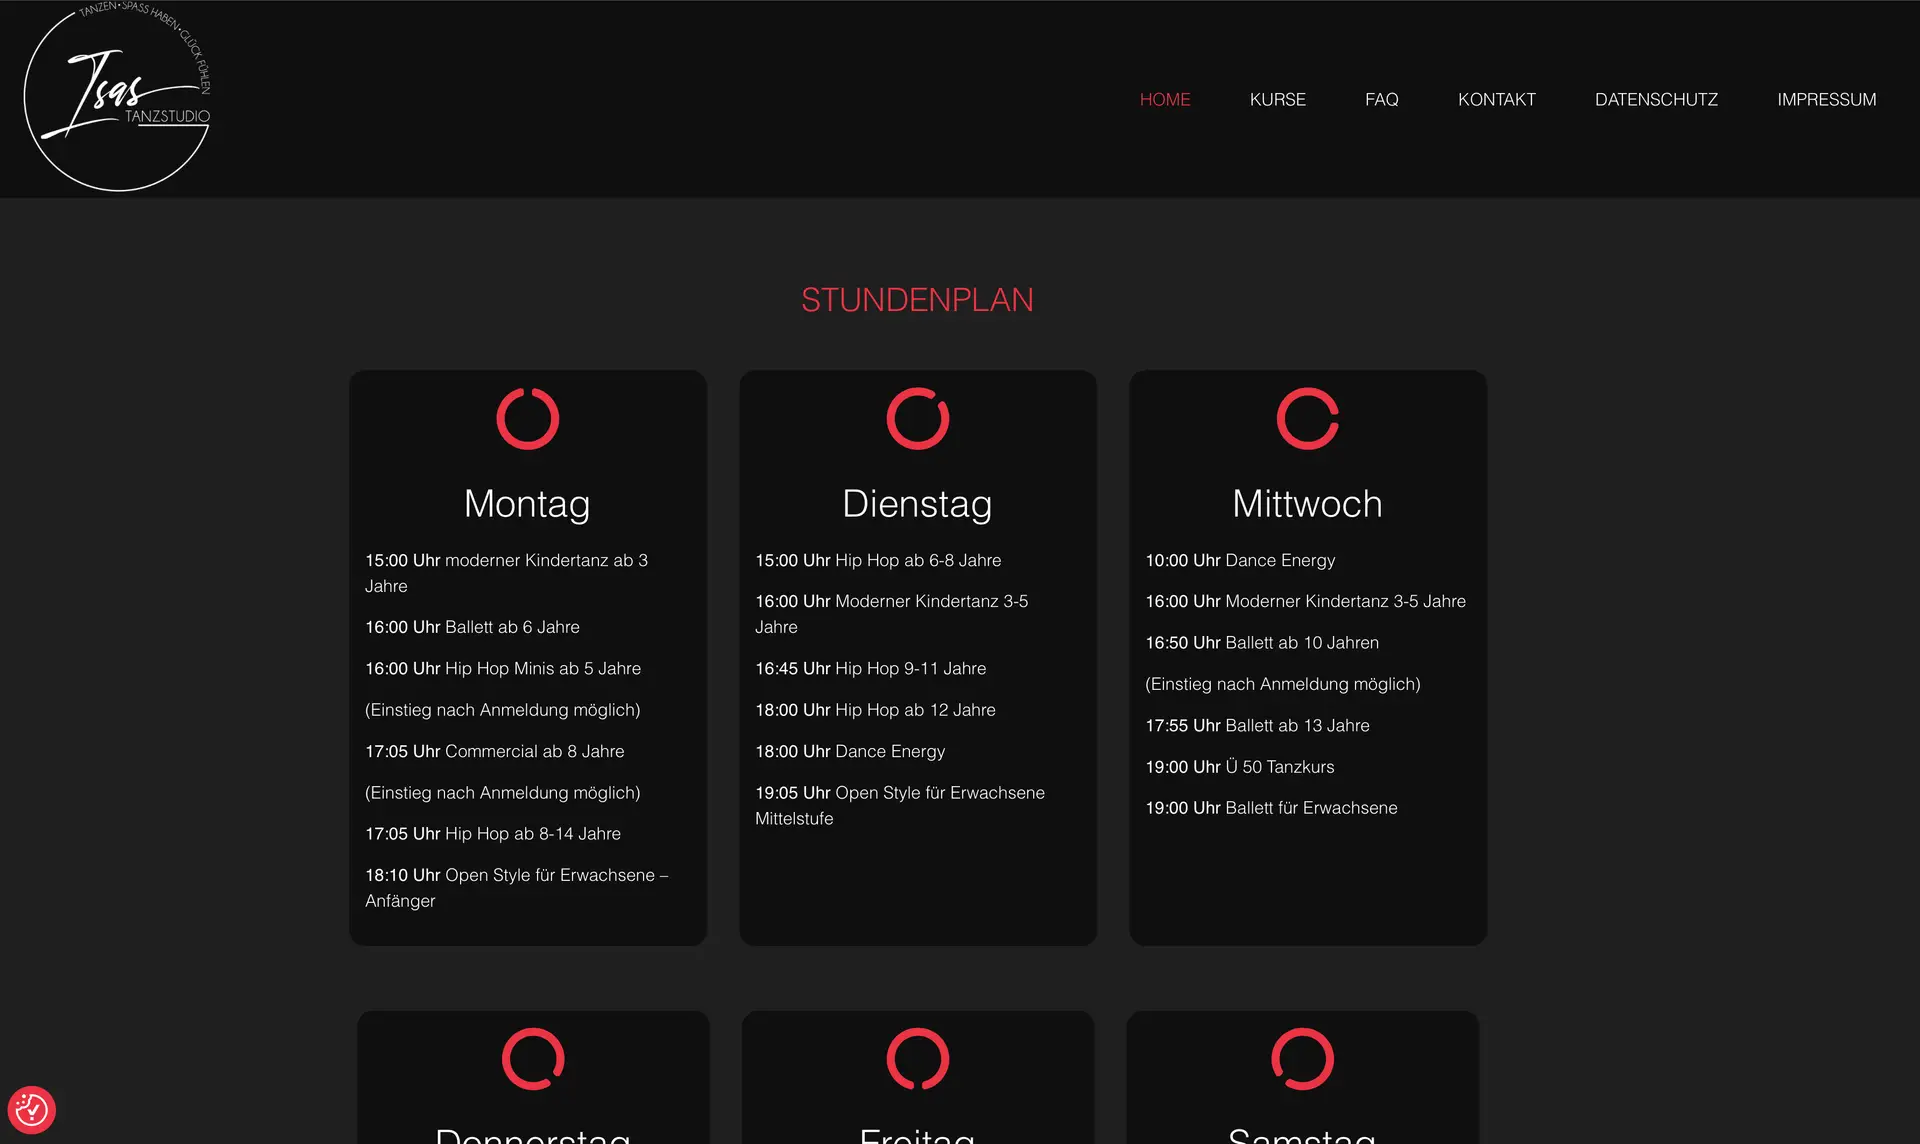
Task: Click the red circle icon above Freitag
Action: [x=917, y=1059]
